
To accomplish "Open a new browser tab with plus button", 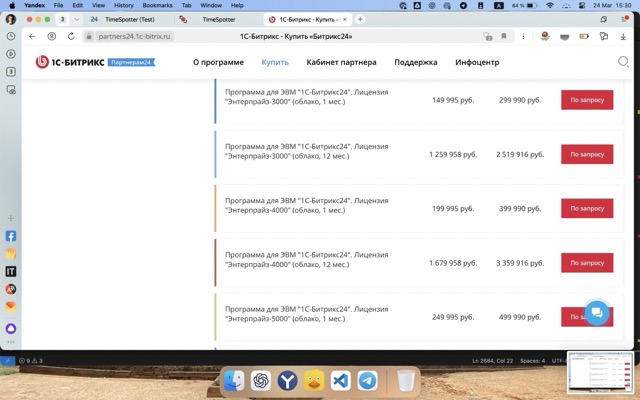I will click(360, 19).
